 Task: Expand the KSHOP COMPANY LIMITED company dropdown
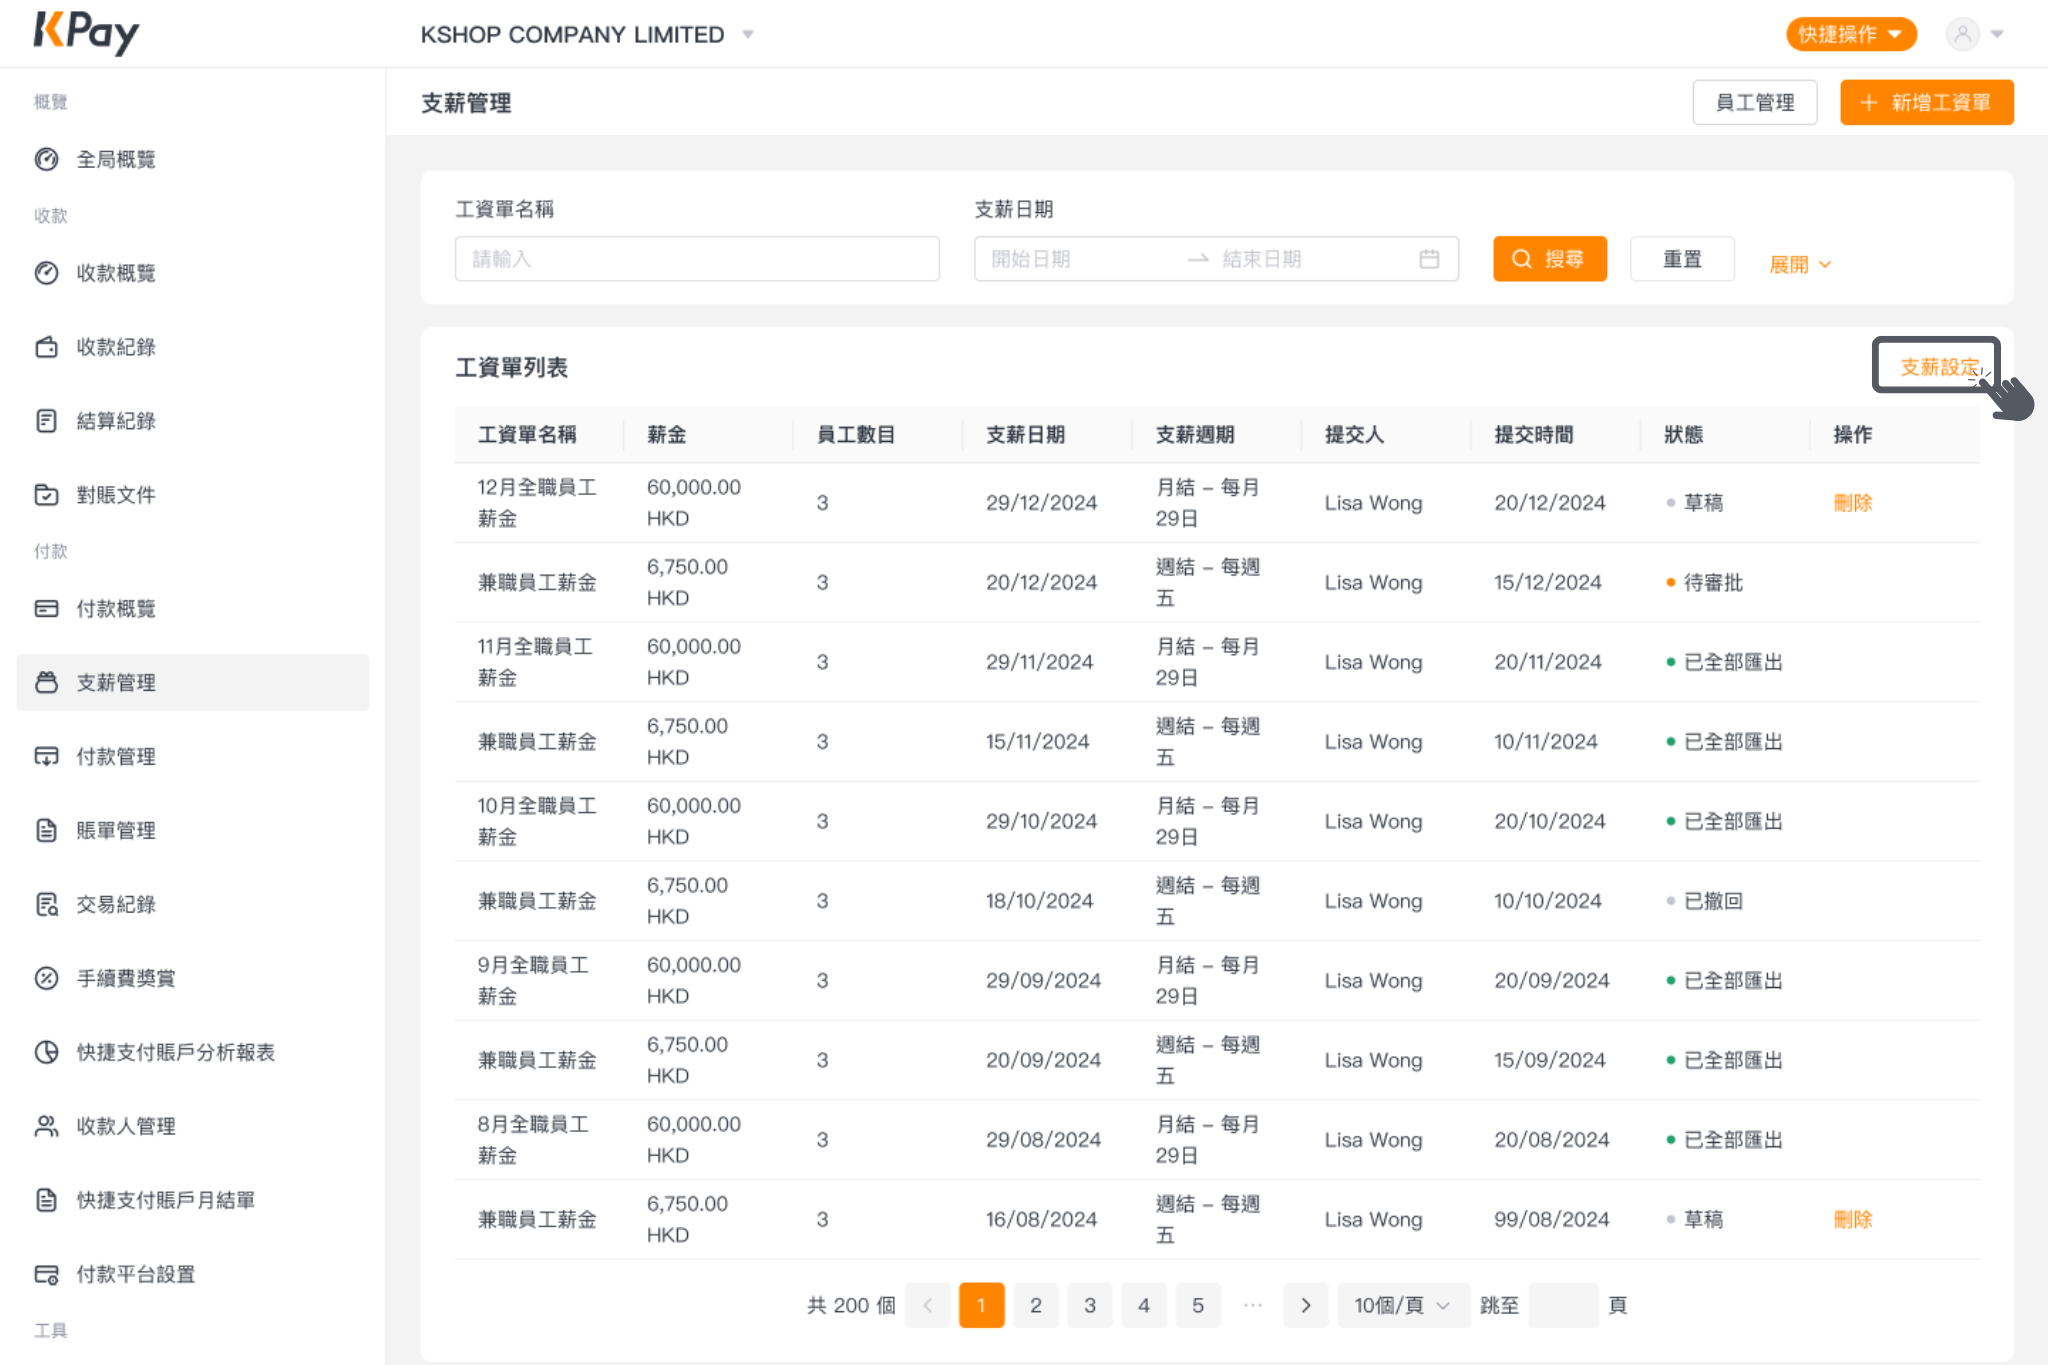pyautogui.click(x=748, y=35)
